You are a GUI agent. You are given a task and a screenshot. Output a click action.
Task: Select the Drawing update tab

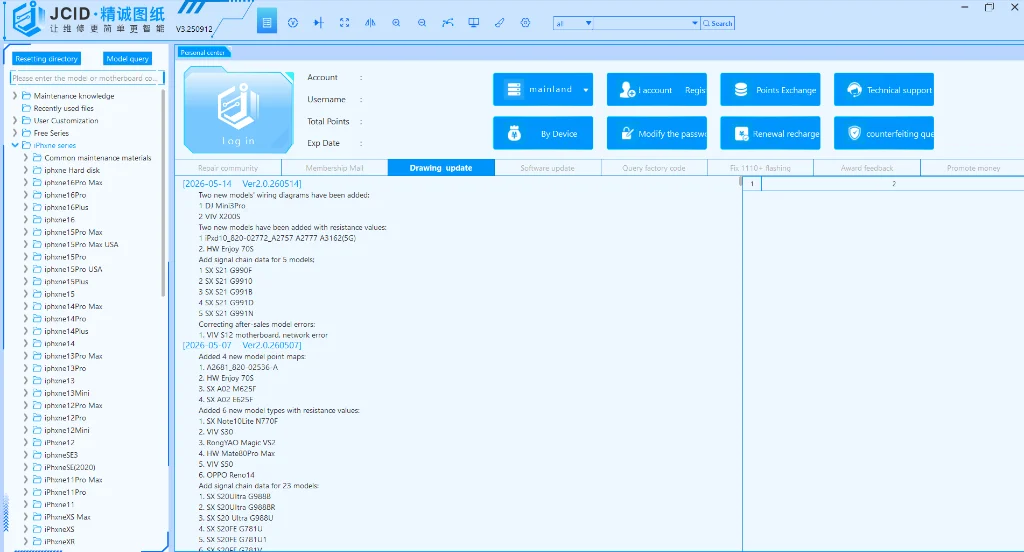(x=441, y=168)
